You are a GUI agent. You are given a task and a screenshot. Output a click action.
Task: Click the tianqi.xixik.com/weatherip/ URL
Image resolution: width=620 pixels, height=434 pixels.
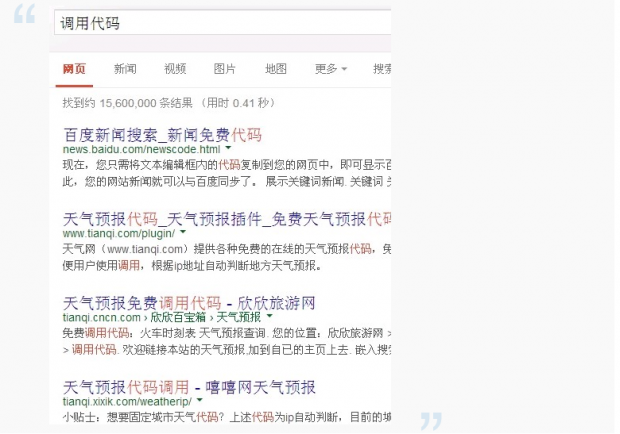click(126, 401)
